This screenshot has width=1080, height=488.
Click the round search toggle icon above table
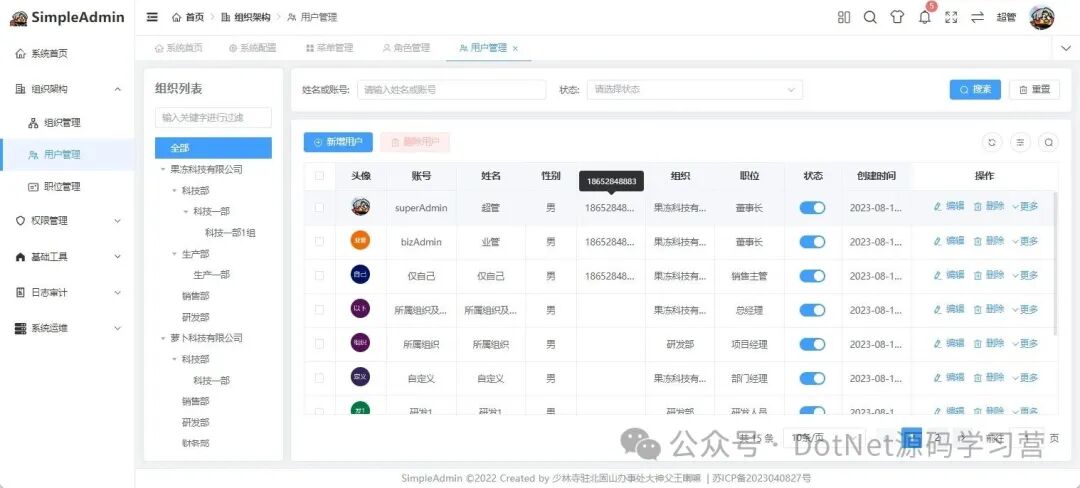pyautogui.click(x=1048, y=142)
